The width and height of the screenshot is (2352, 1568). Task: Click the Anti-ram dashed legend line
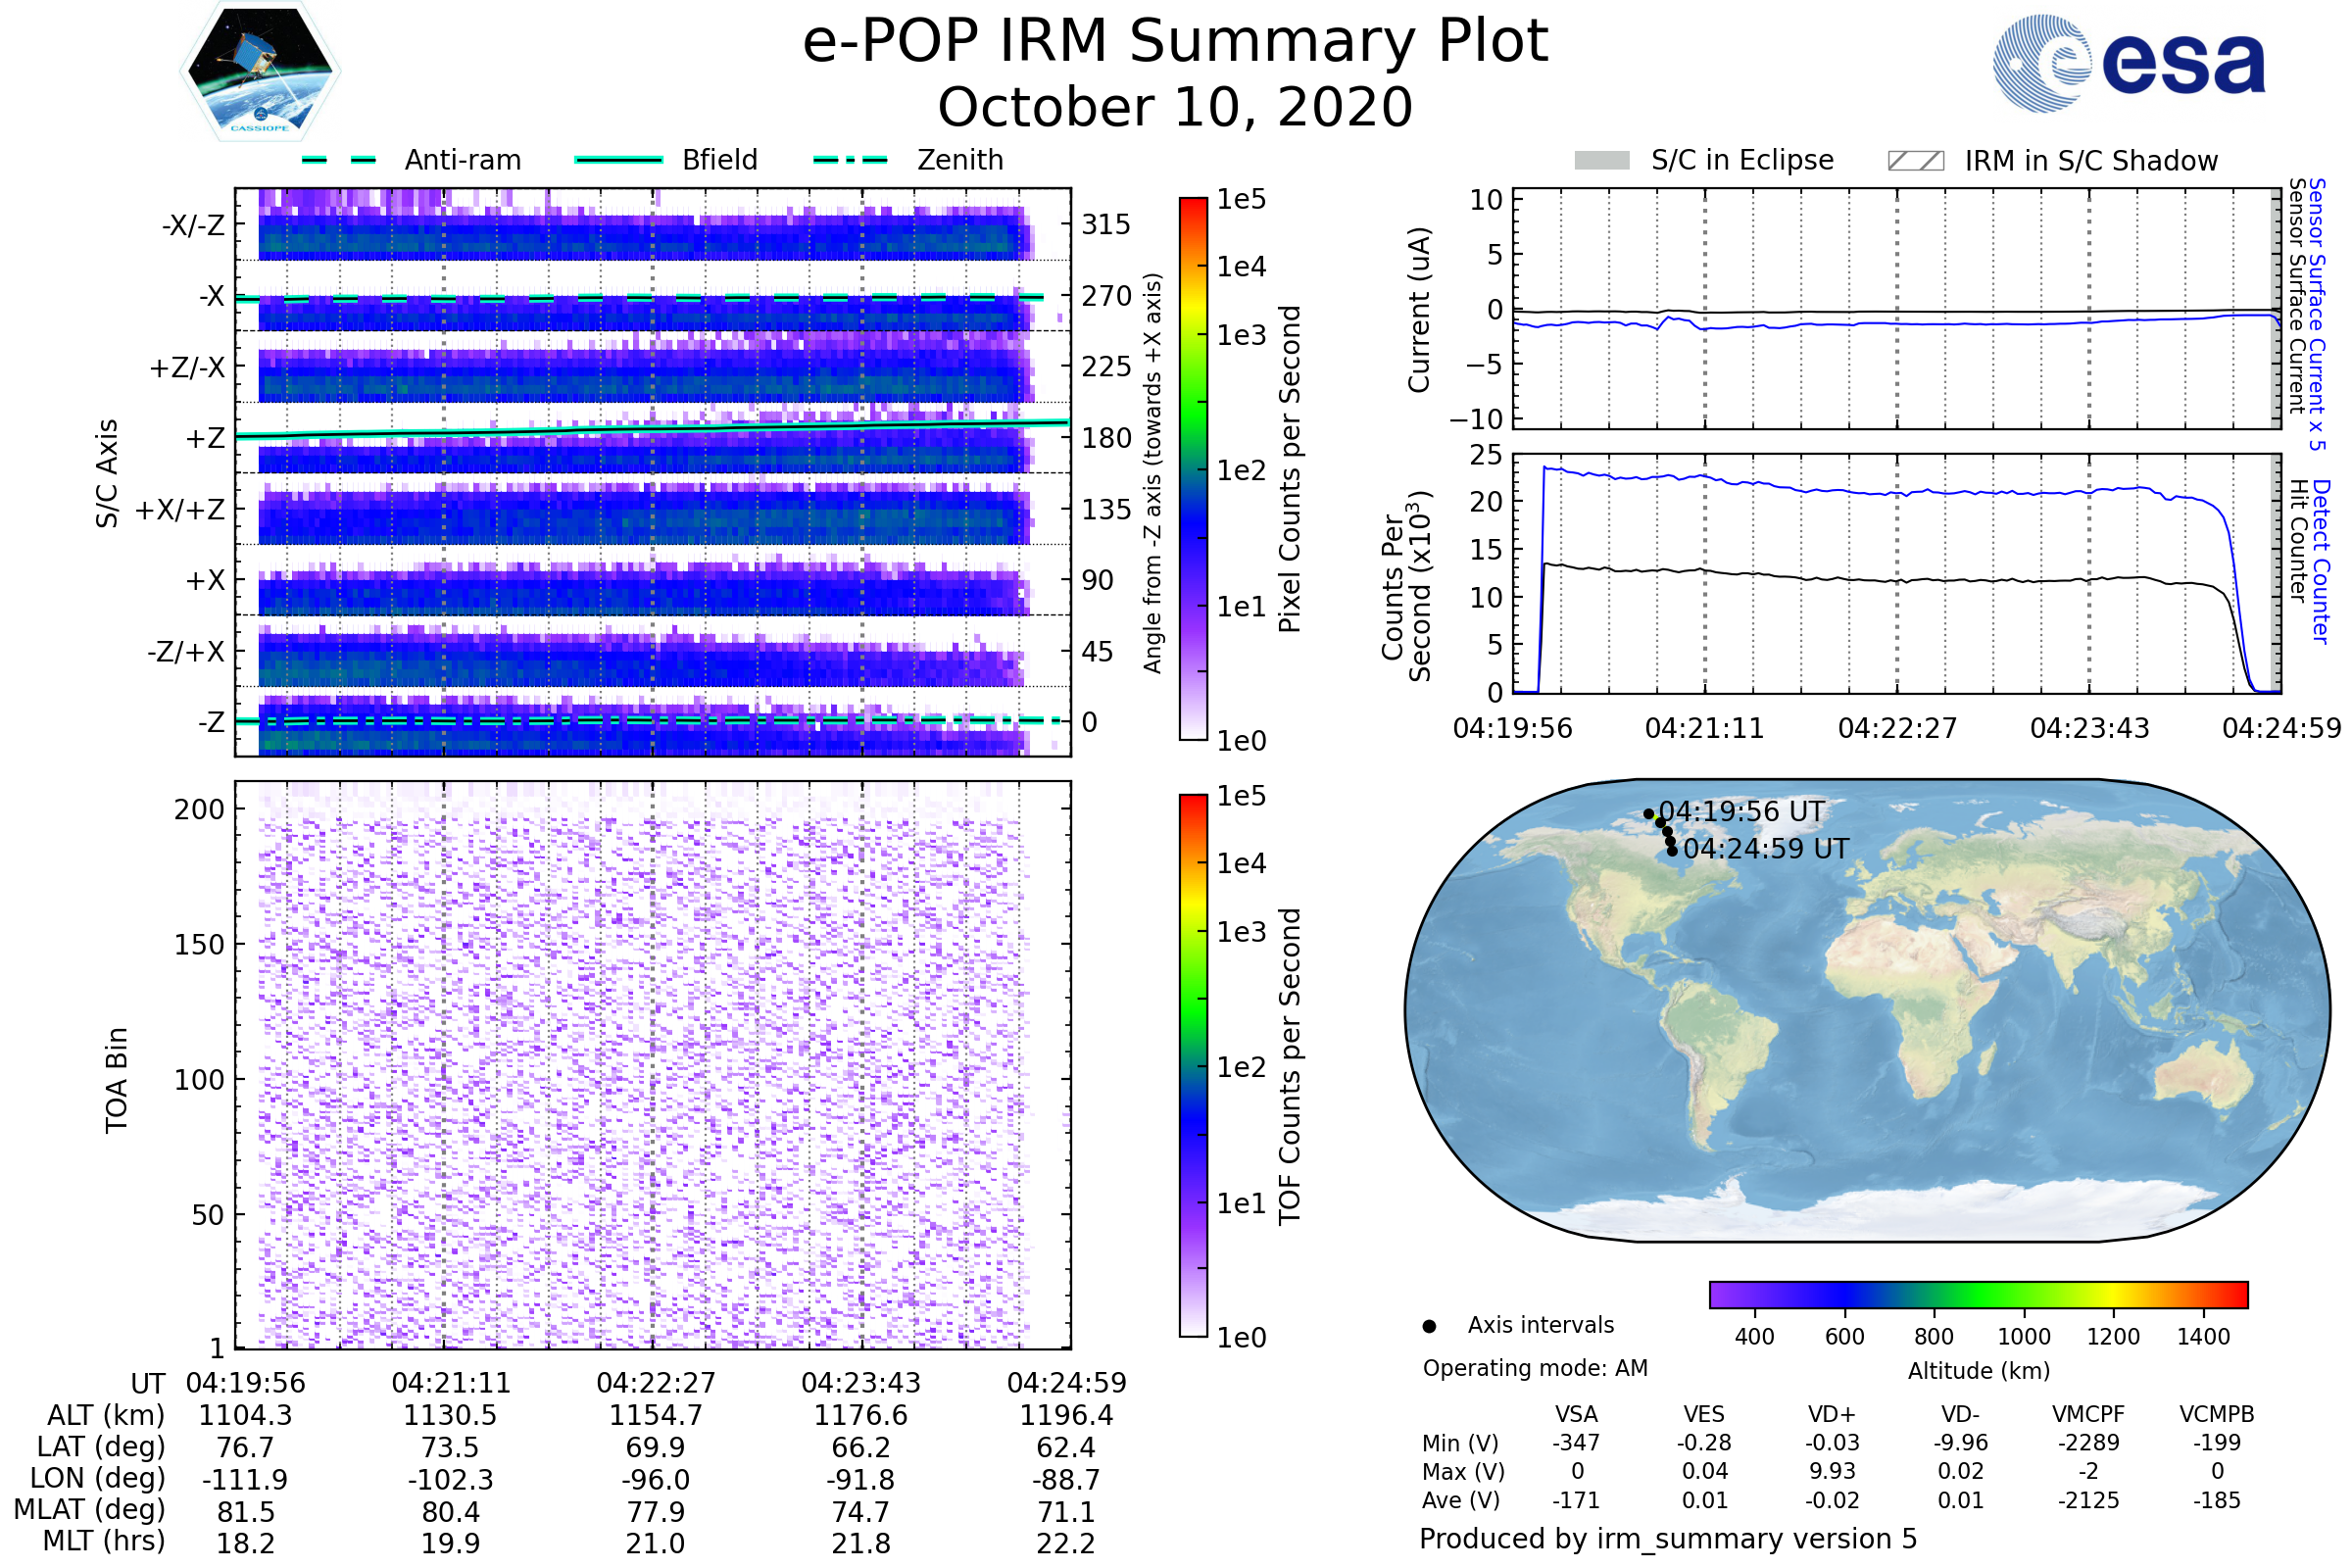[x=339, y=160]
